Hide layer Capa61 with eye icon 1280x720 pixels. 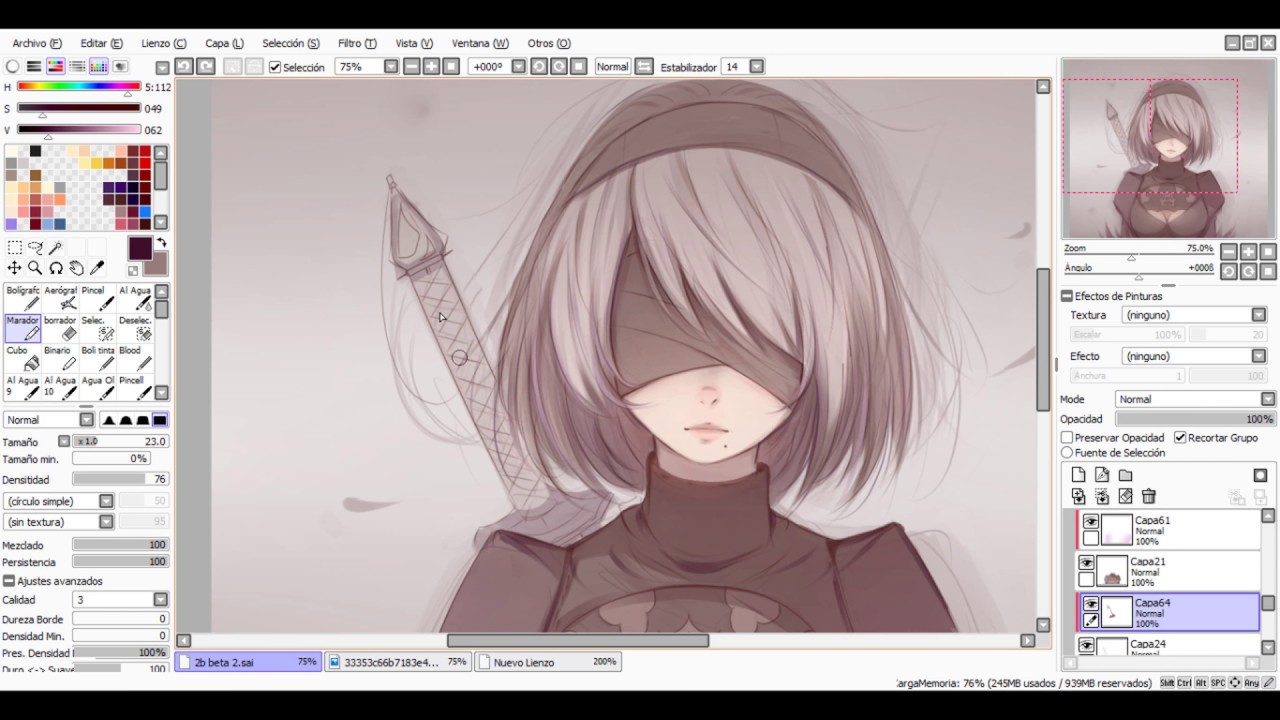[1090, 522]
